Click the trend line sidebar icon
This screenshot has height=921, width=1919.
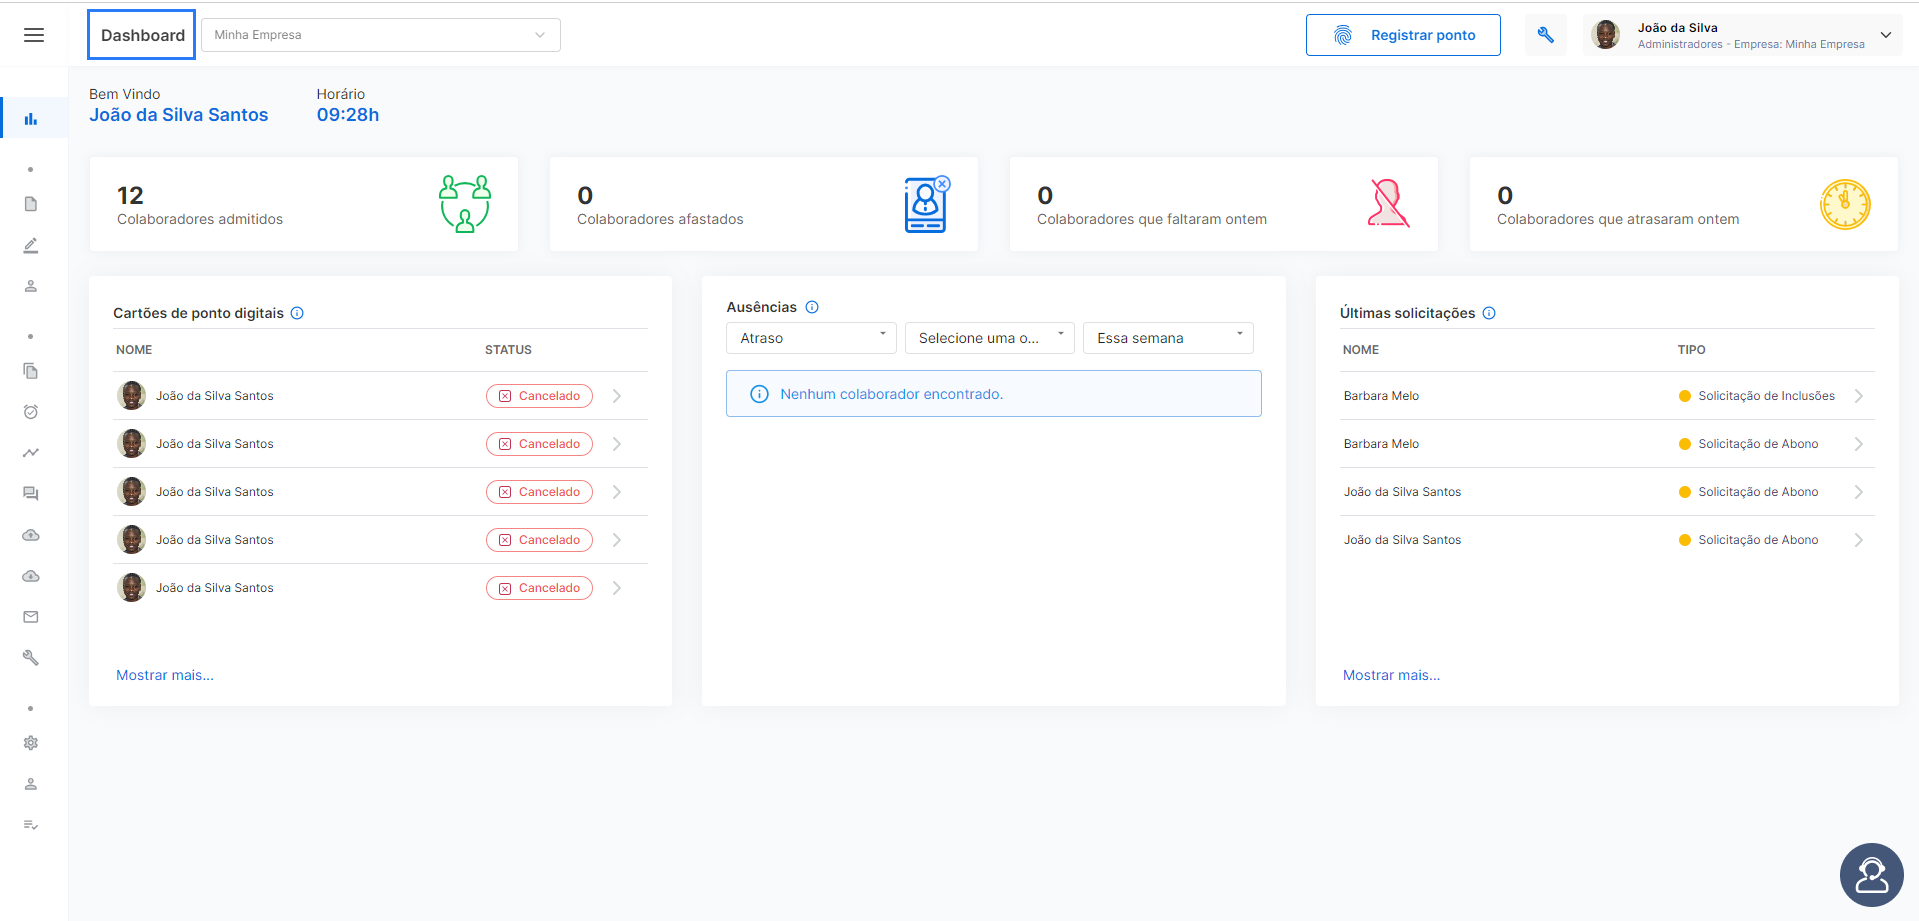(x=31, y=453)
